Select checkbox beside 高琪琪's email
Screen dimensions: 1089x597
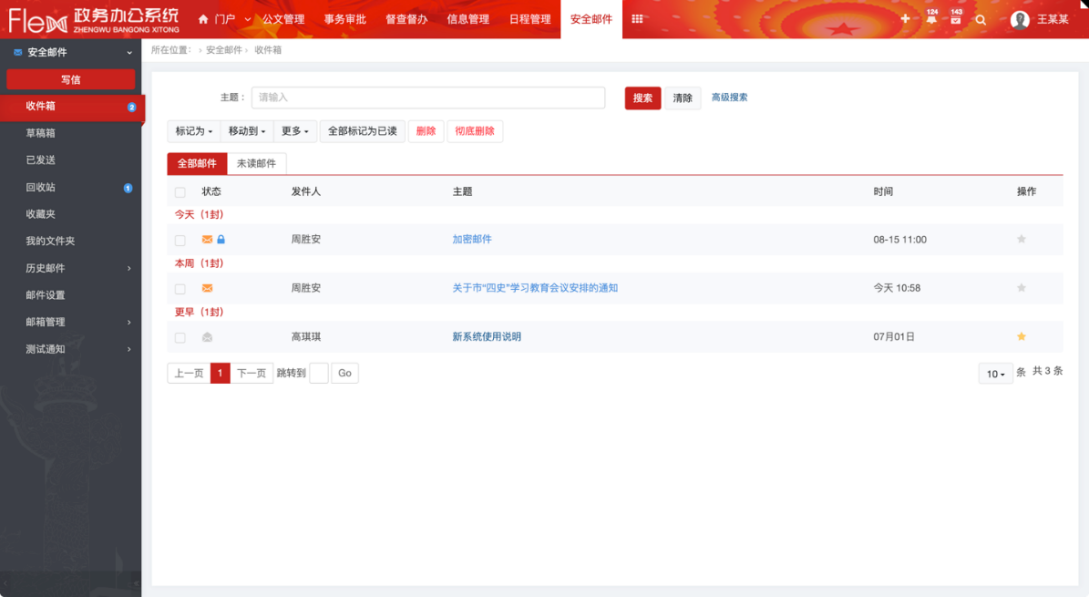click(x=180, y=338)
